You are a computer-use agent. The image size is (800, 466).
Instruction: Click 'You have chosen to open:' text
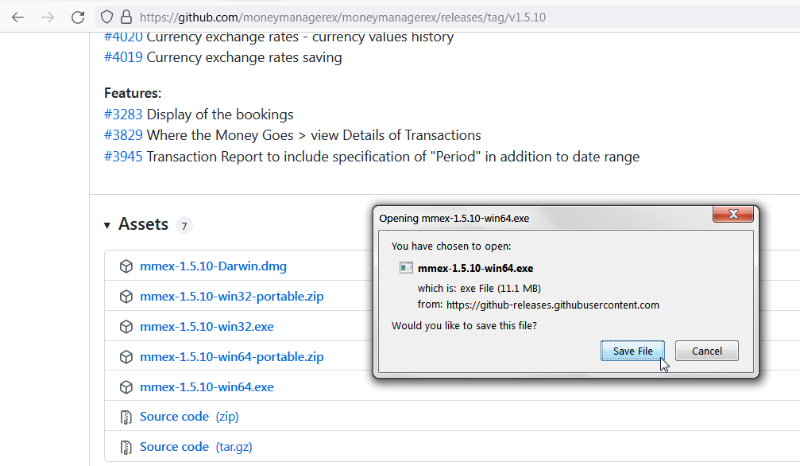click(x=451, y=246)
